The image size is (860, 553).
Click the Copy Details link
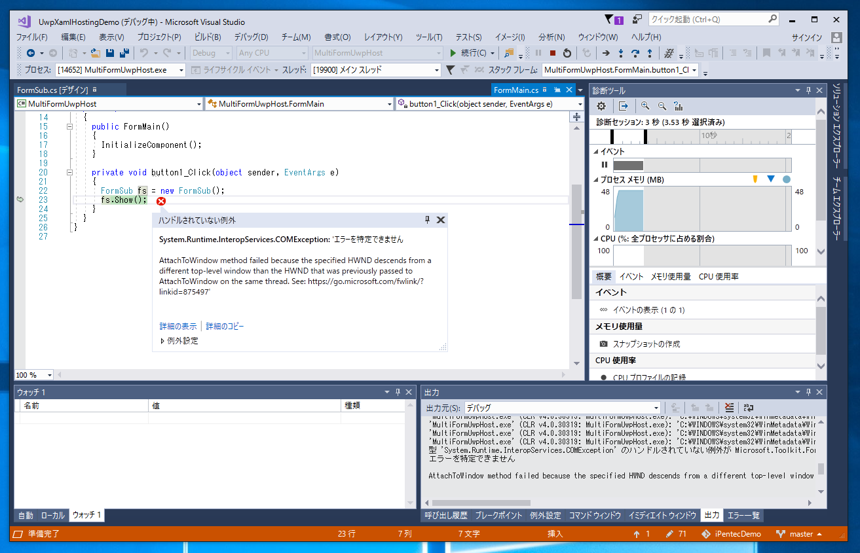pyautogui.click(x=225, y=326)
